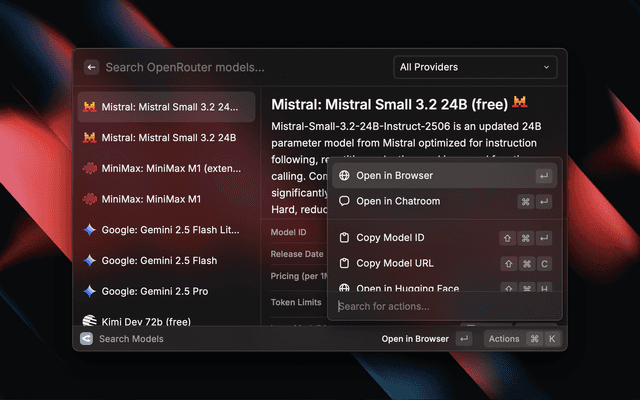The height and width of the screenshot is (400, 640).
Task: Click the Gemini 2.5 Flash Lite sparkle icon
Action: click(90, 230)
